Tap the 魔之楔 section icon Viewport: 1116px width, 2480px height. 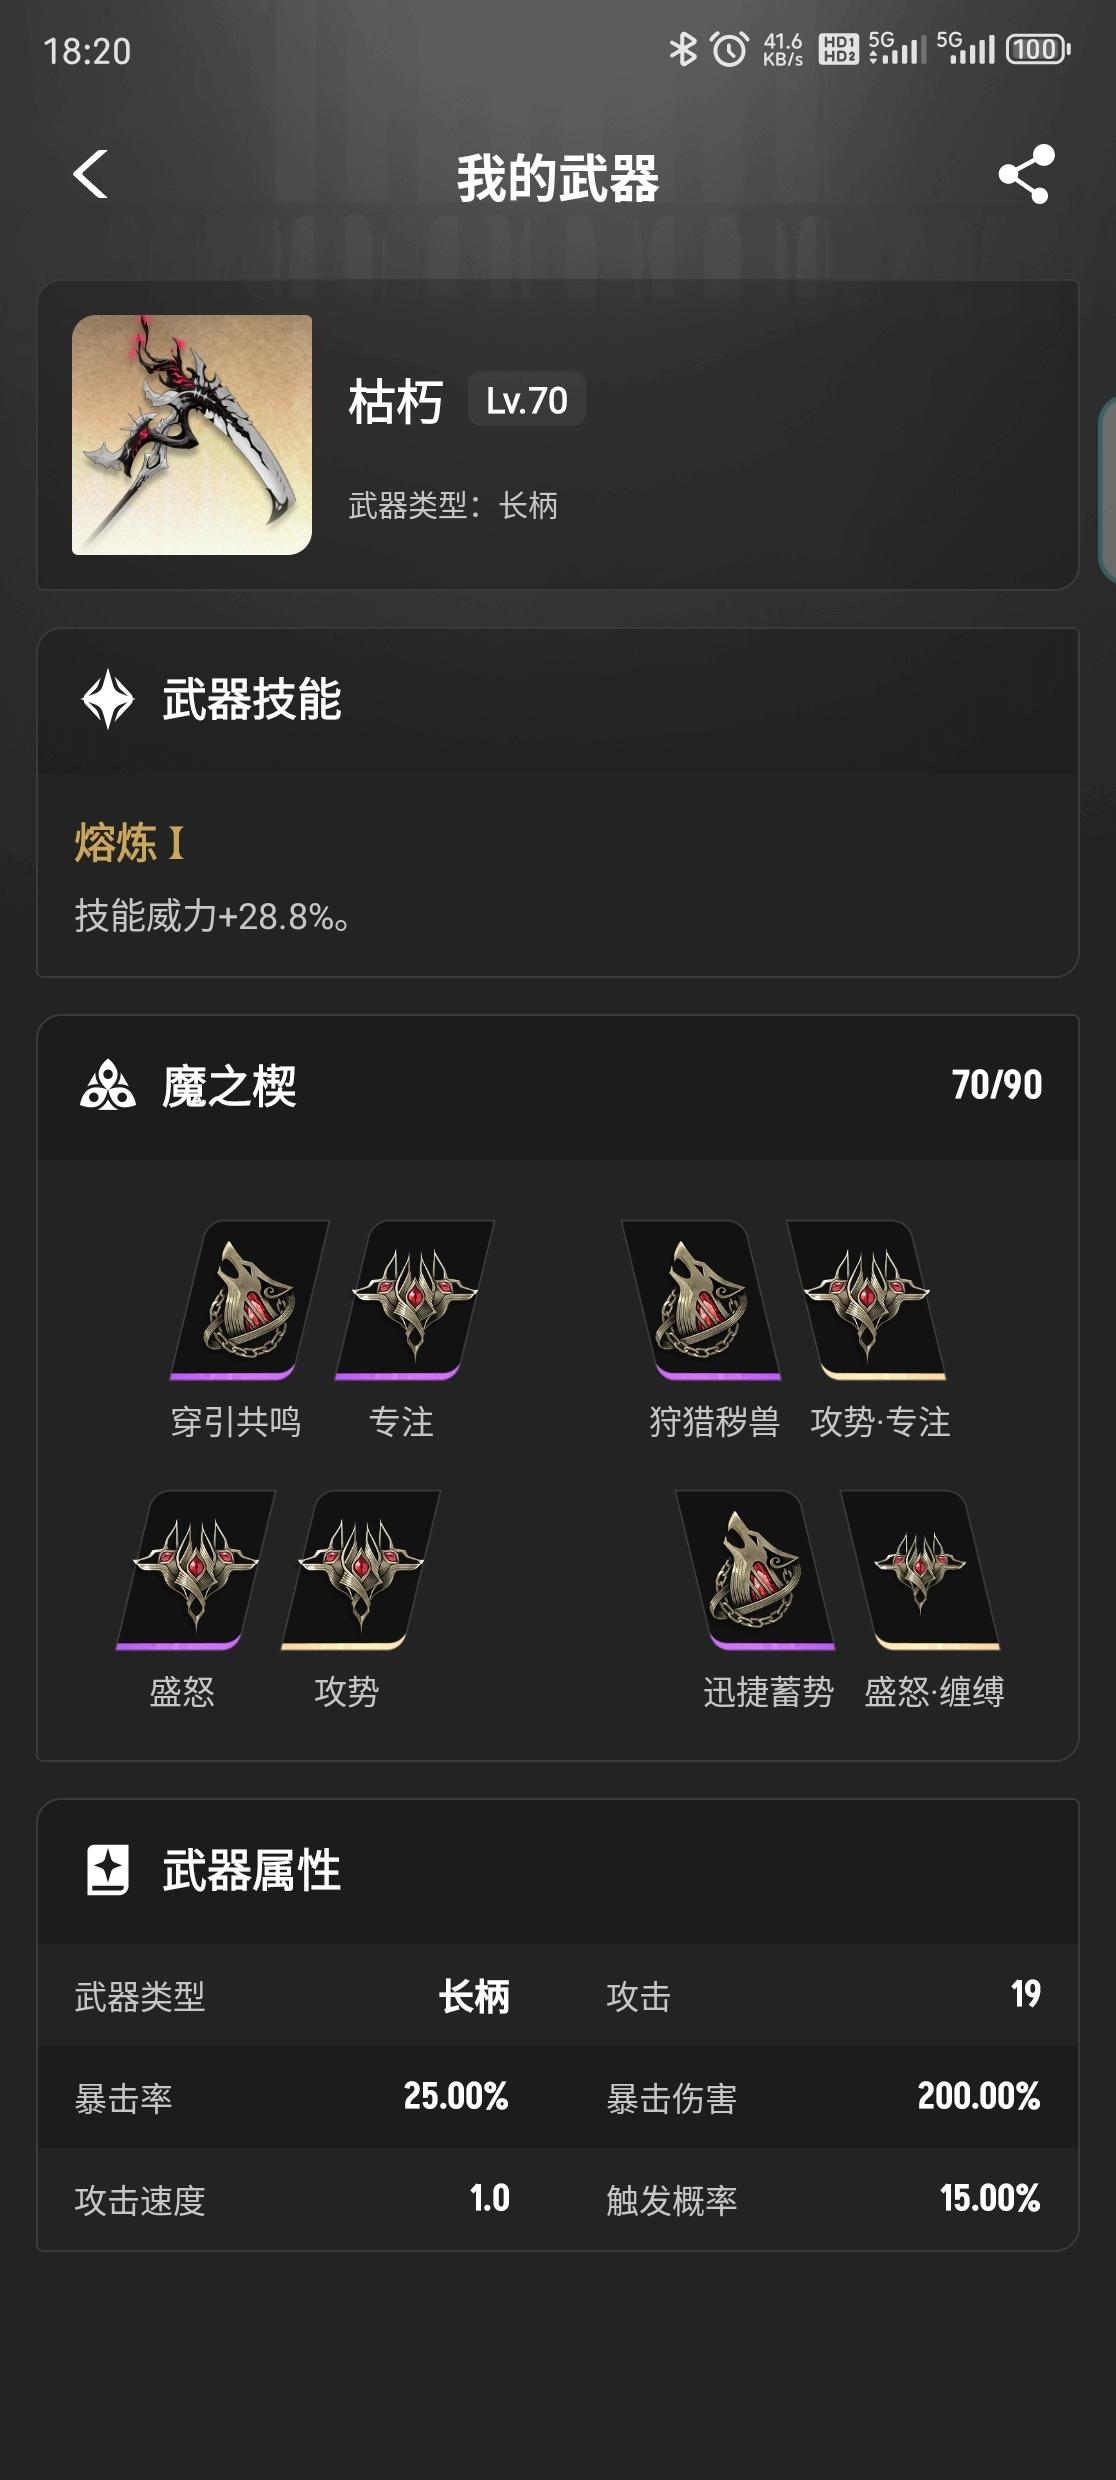tap(107, 1086)
